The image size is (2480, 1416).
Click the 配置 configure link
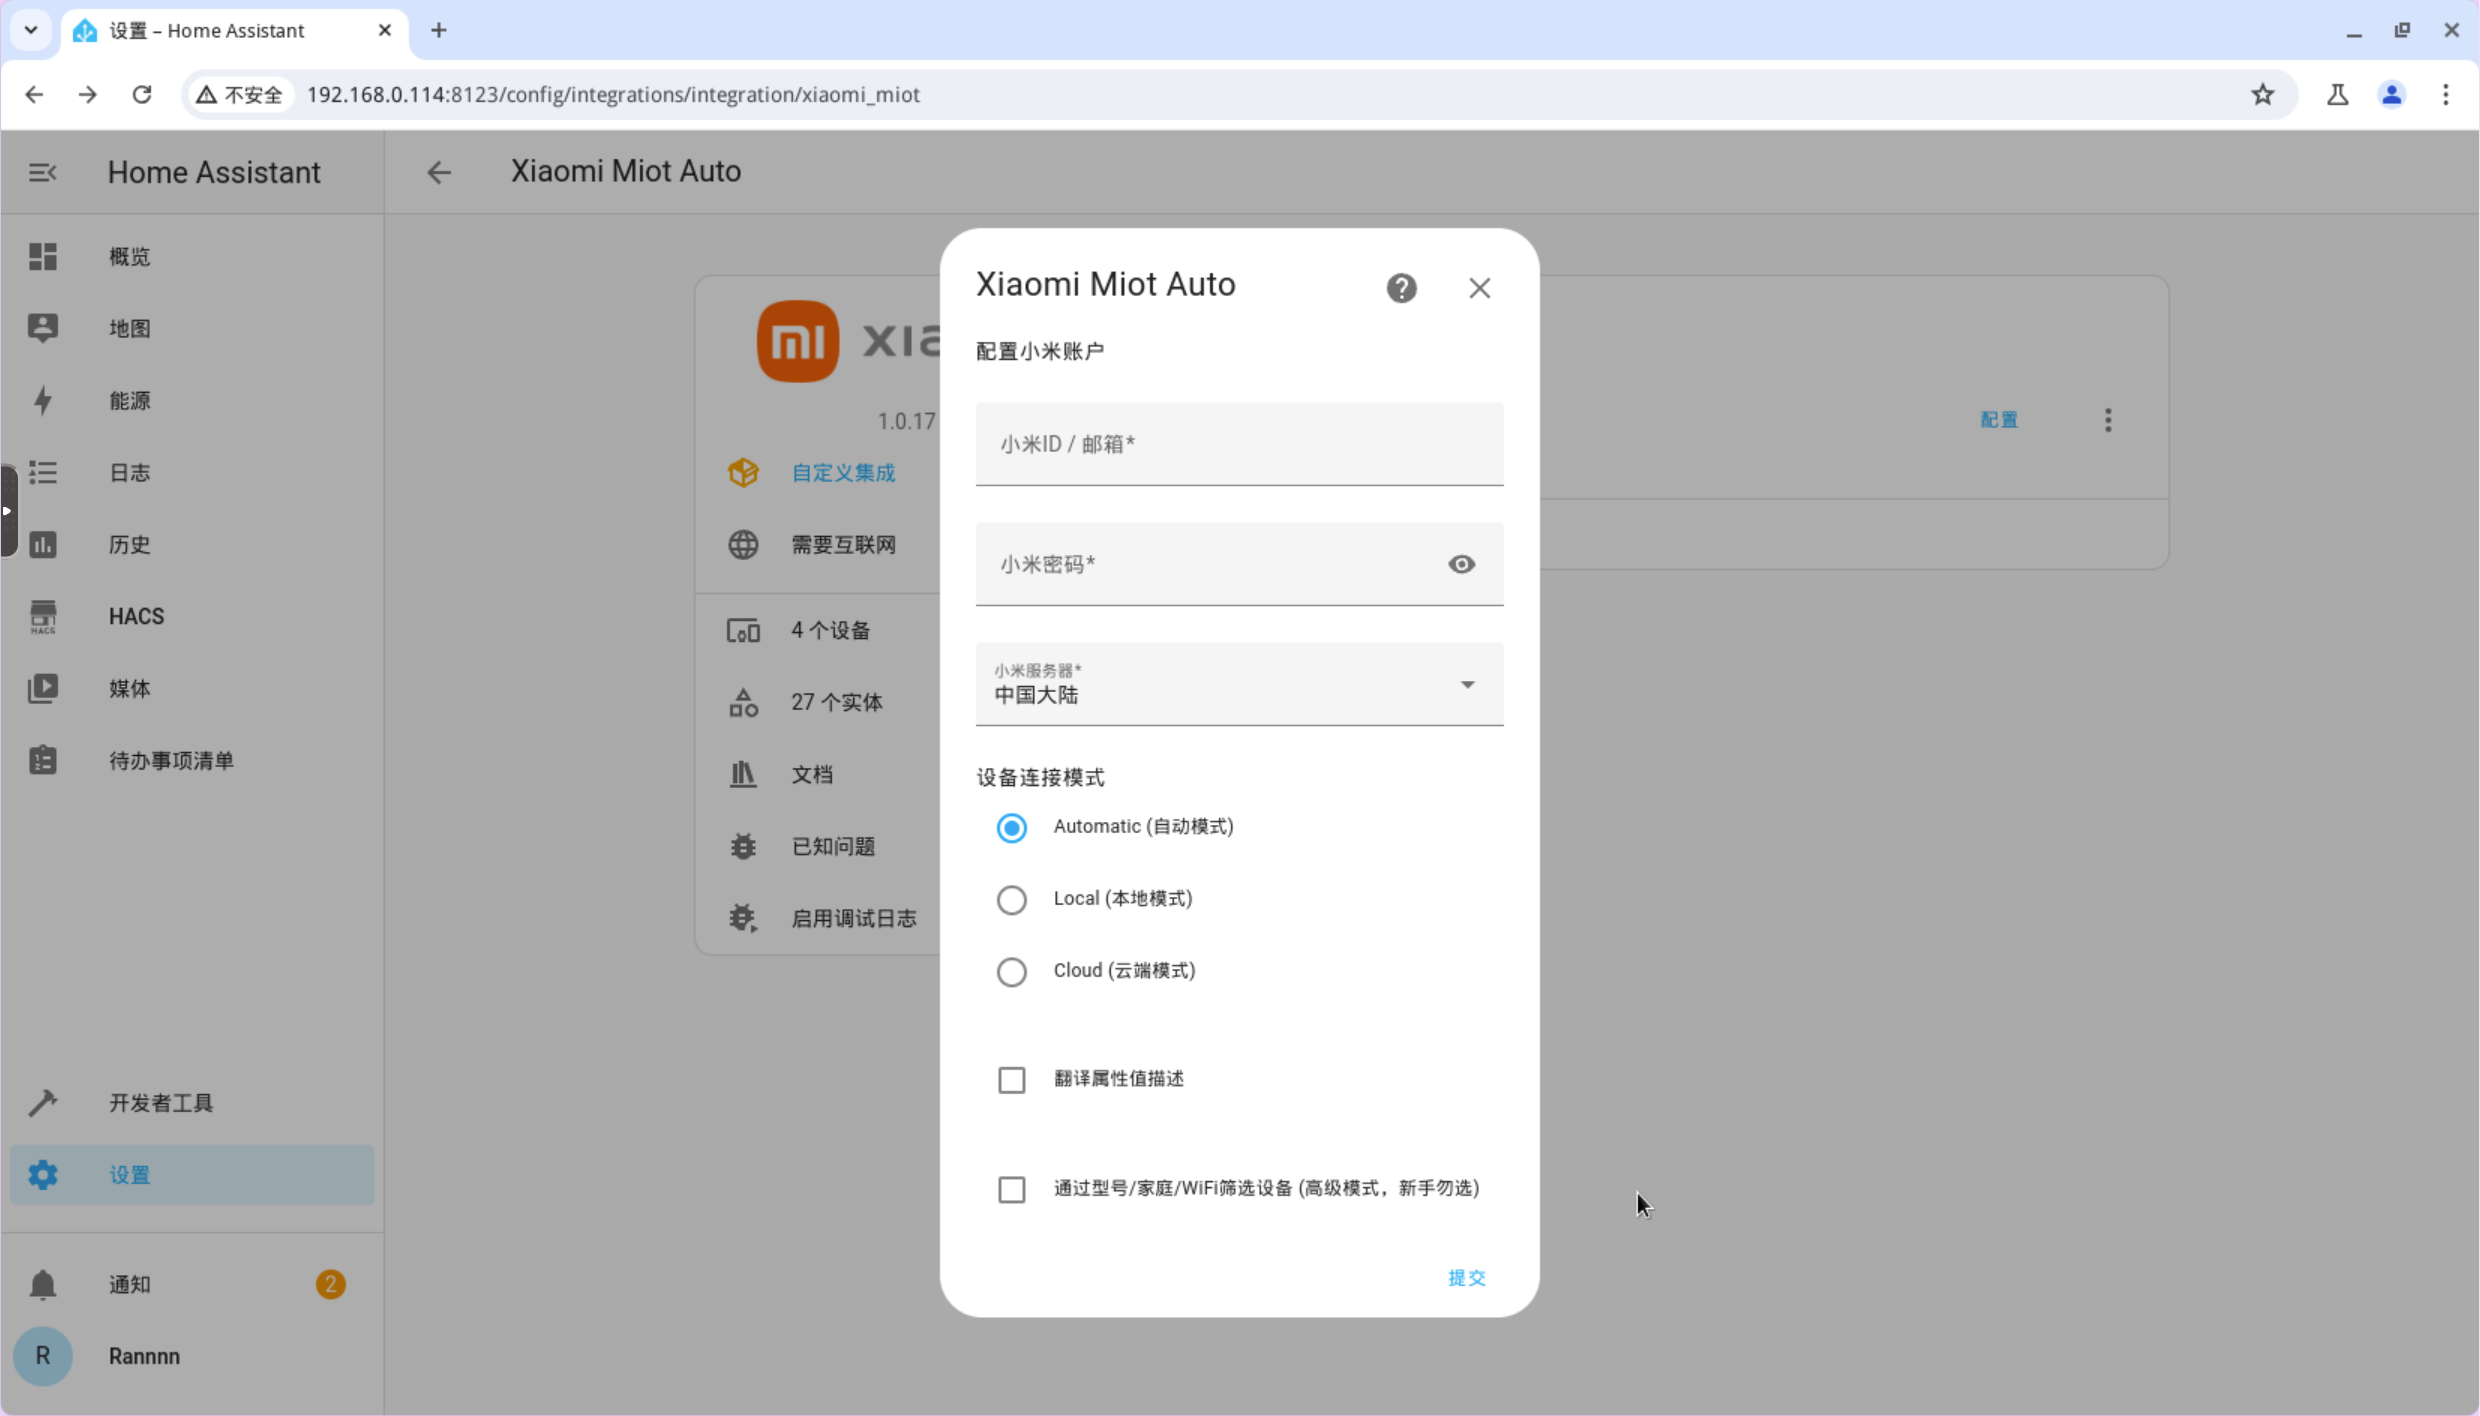click(1998, 420)
